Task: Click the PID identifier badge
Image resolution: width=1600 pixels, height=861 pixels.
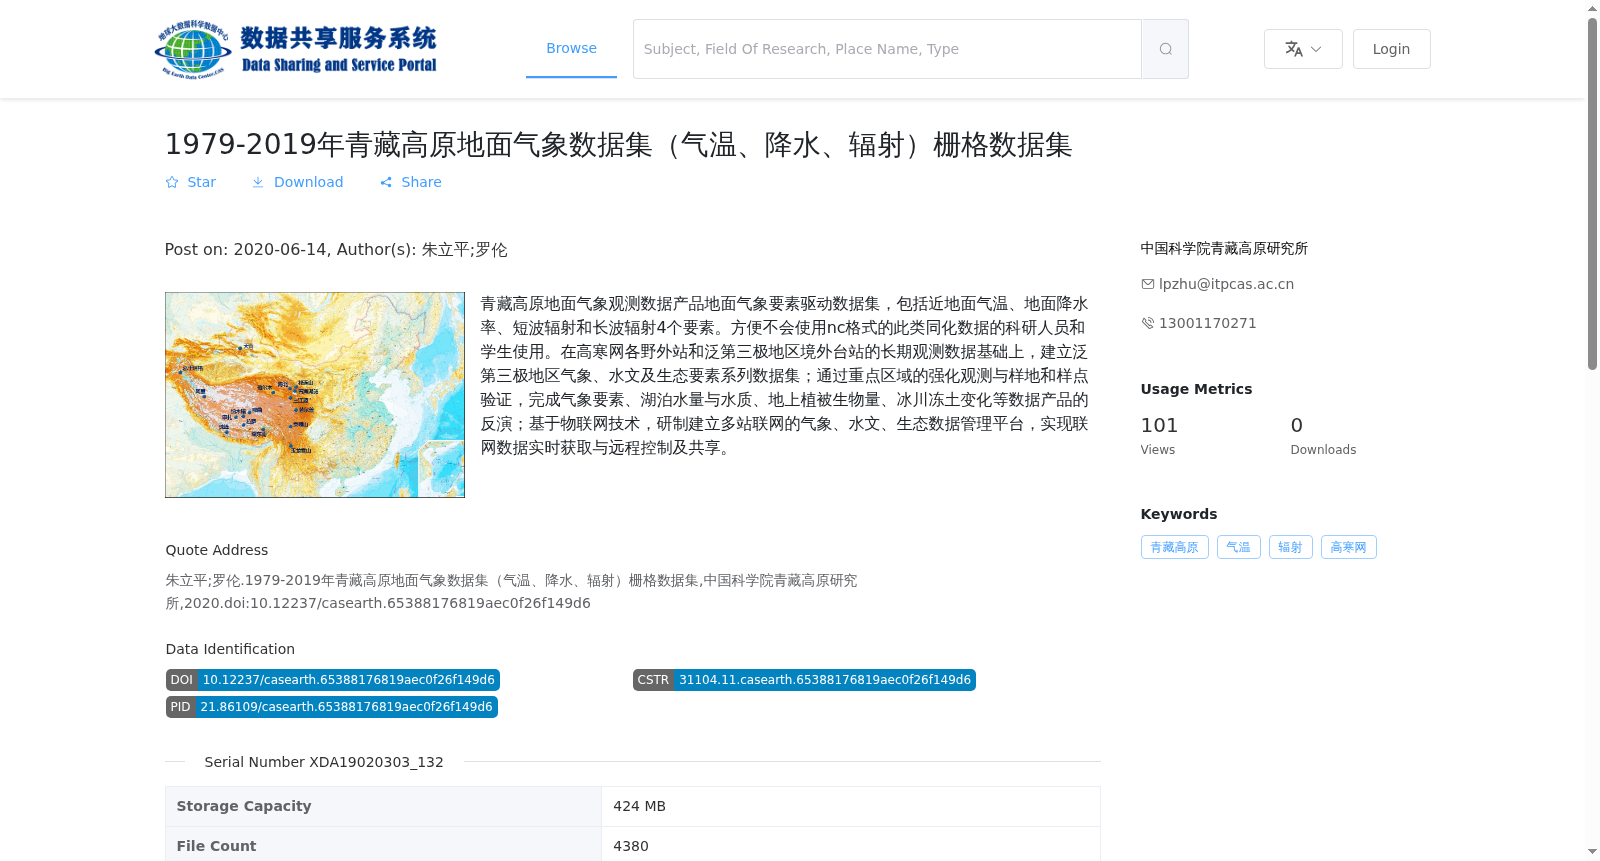Action: [332, 707]
